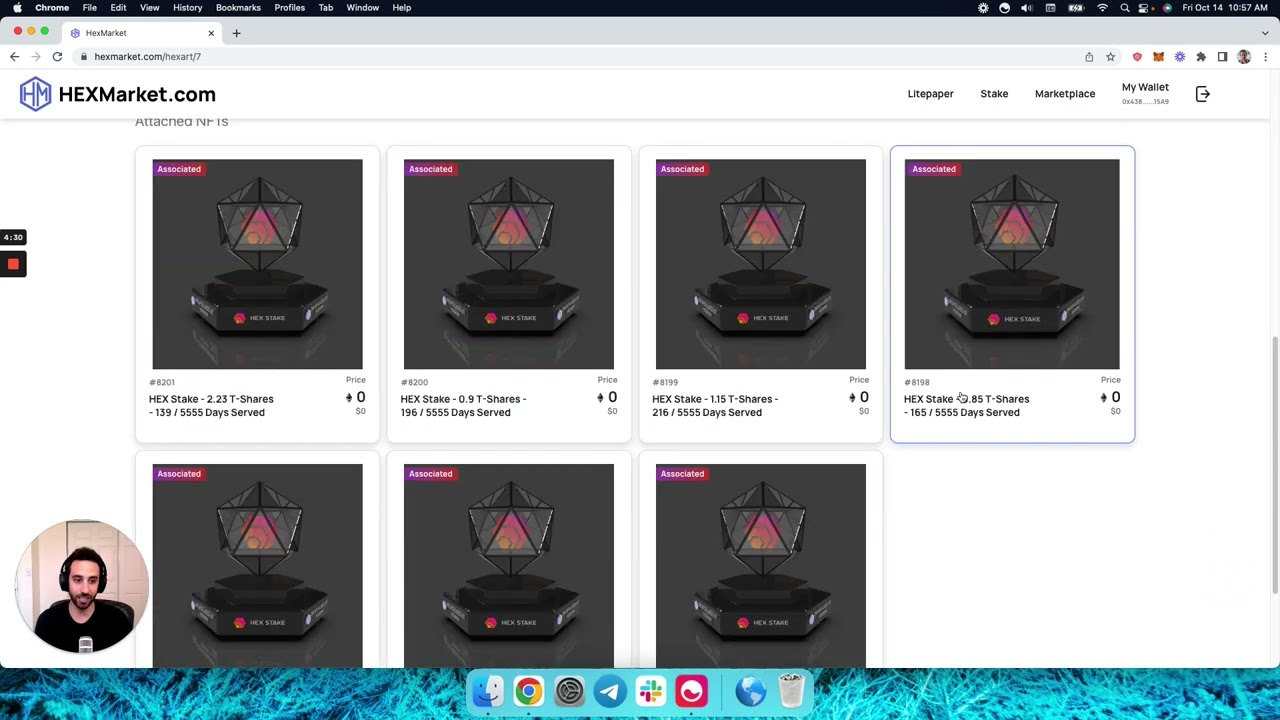1280x720 pixels.
Task: Click the page vertical scrollbar
Action: pos(1274,465)
